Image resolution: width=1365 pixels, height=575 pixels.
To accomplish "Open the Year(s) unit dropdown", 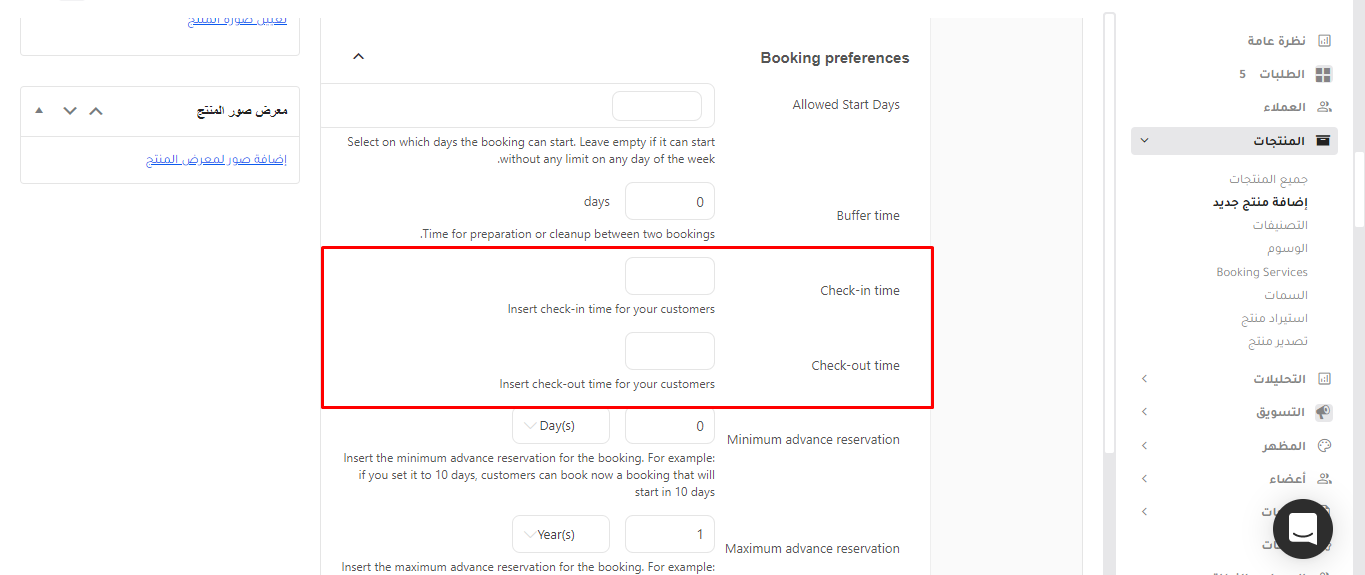I will [561, 534].
